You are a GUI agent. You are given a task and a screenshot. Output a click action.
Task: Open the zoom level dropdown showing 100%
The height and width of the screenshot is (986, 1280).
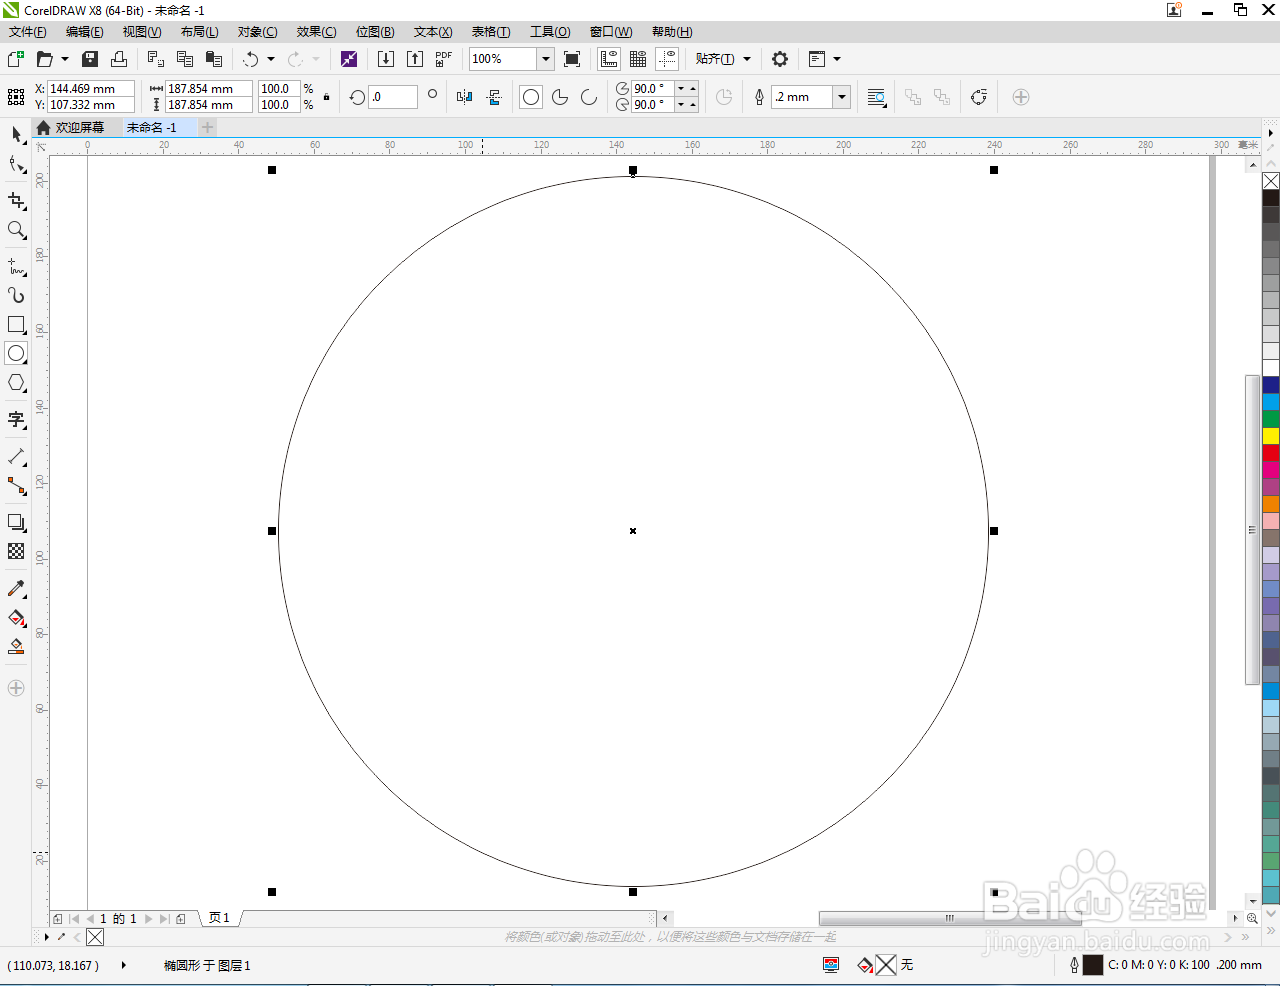click(546, 59)
